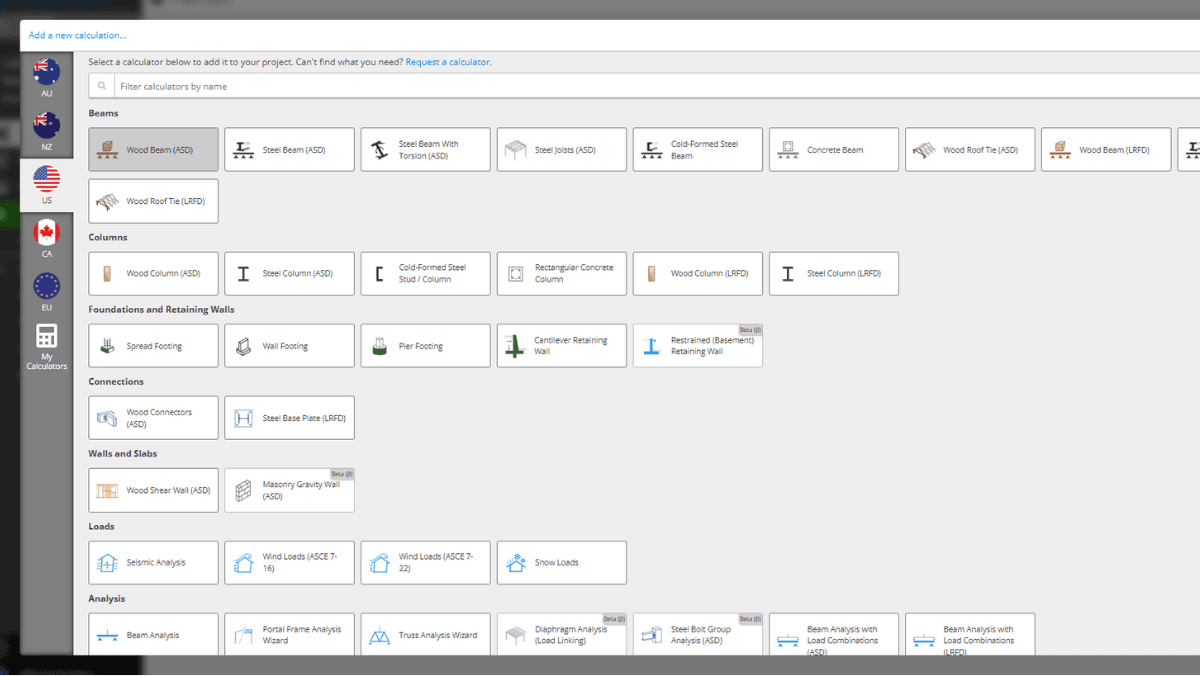Click the Pier Footing icon
Viewport: 1200px width, 676px height.
[379, 346]
